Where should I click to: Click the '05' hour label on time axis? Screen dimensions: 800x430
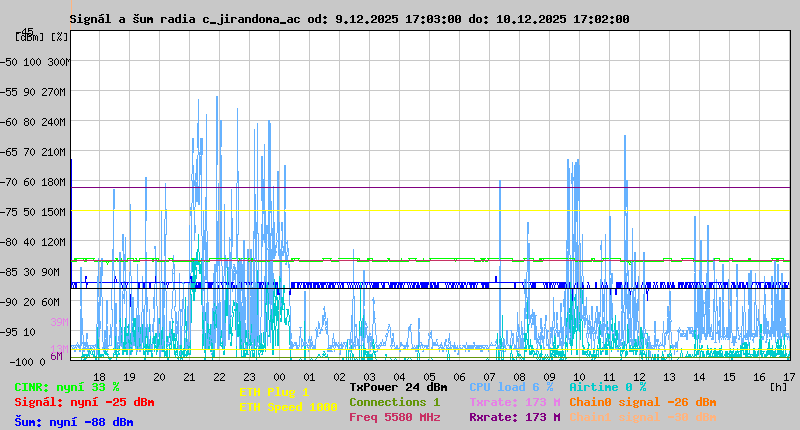coord(430,377)
